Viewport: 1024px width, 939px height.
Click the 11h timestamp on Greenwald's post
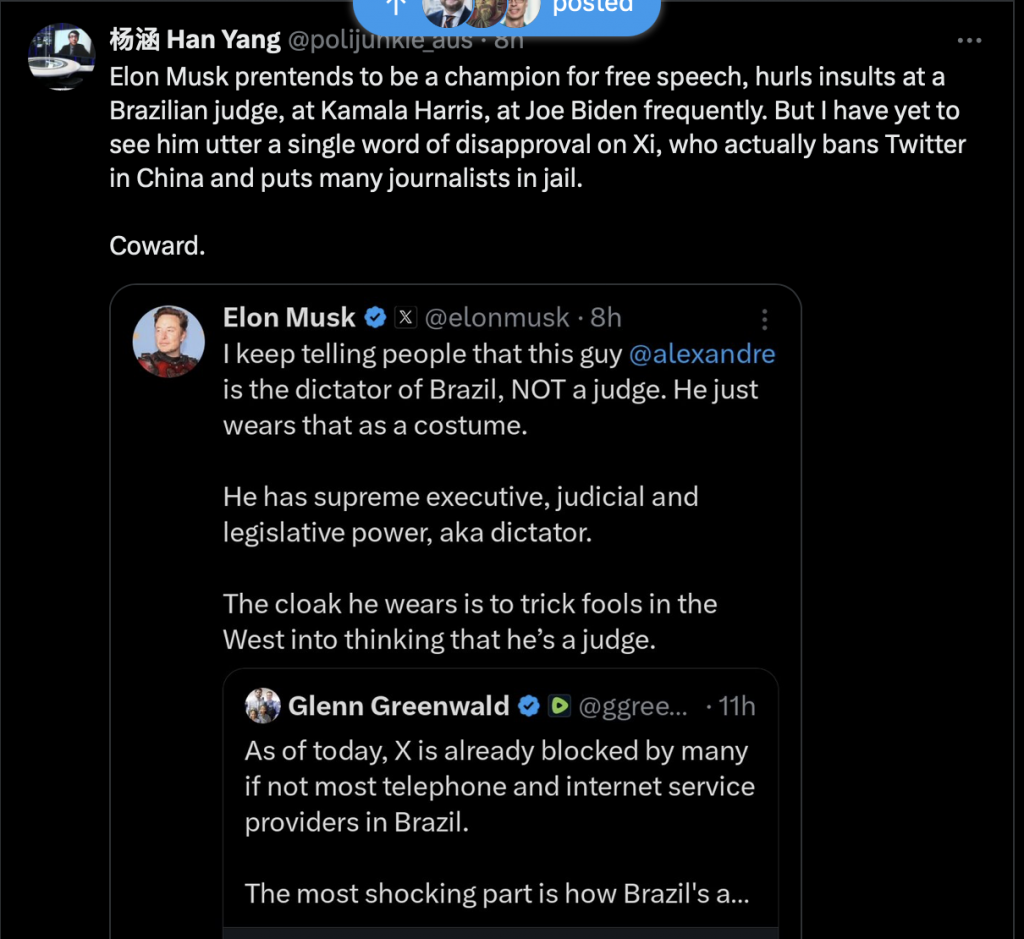pos(736,706)
